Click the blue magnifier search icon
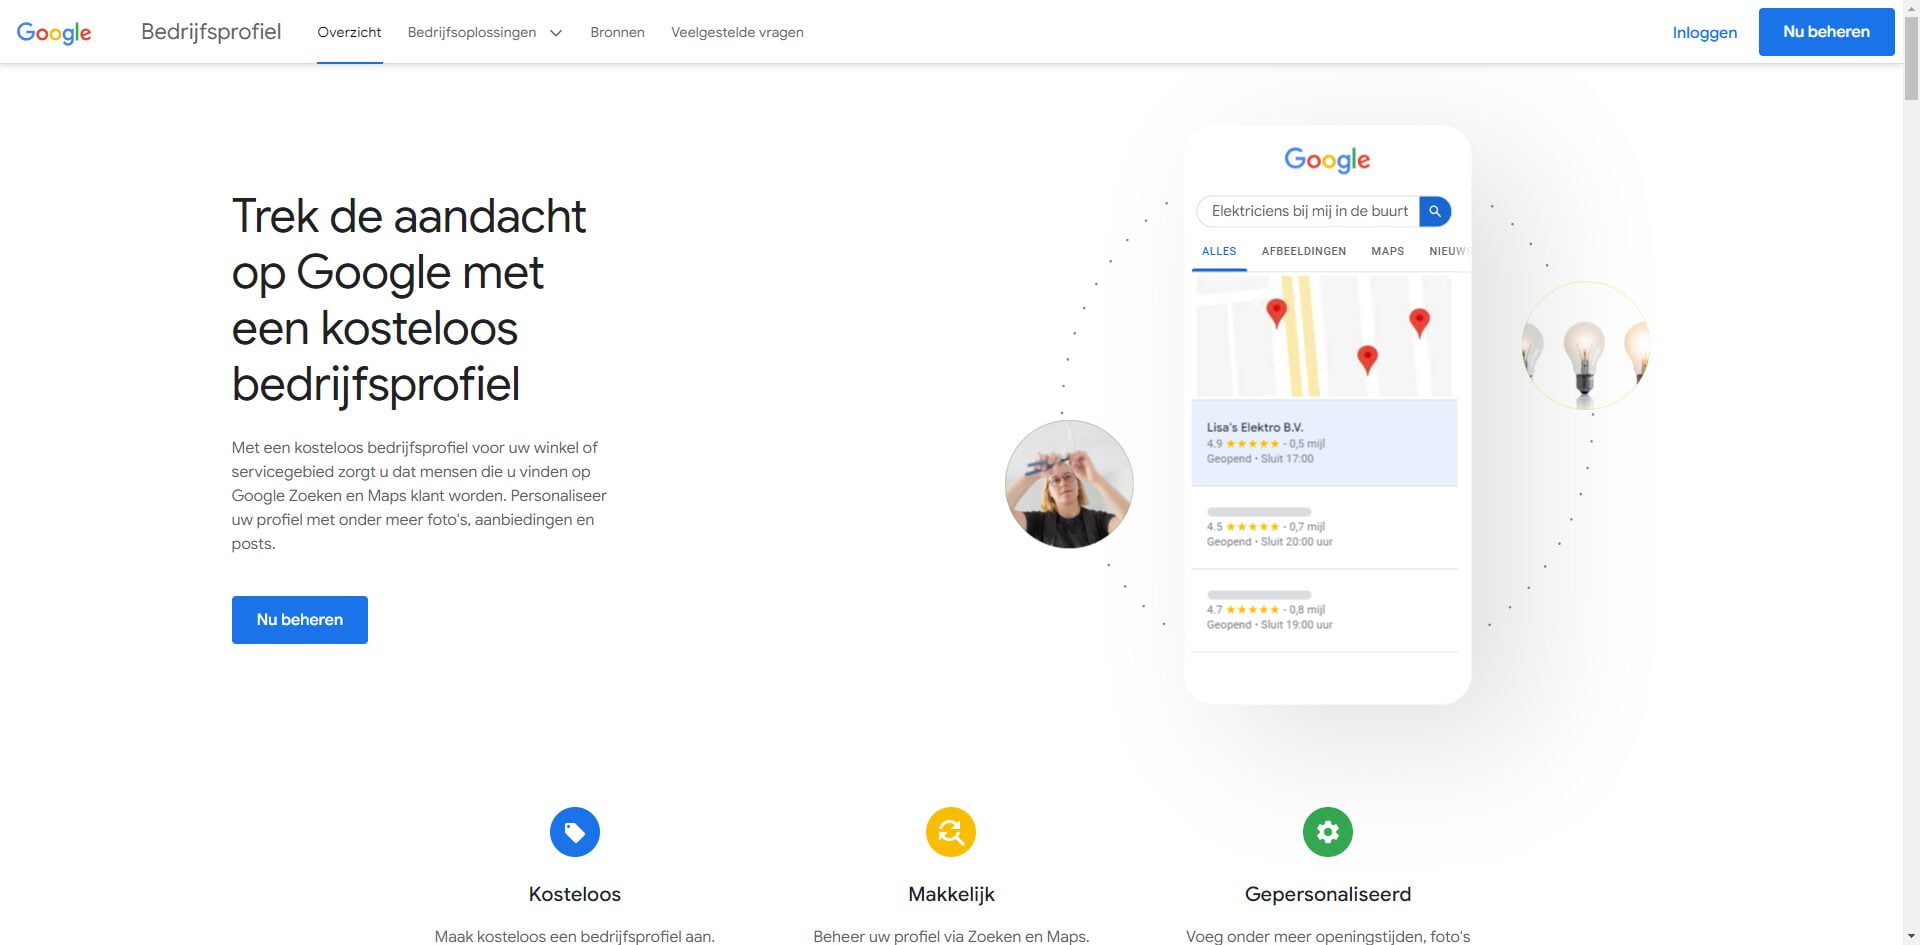 1435,211
